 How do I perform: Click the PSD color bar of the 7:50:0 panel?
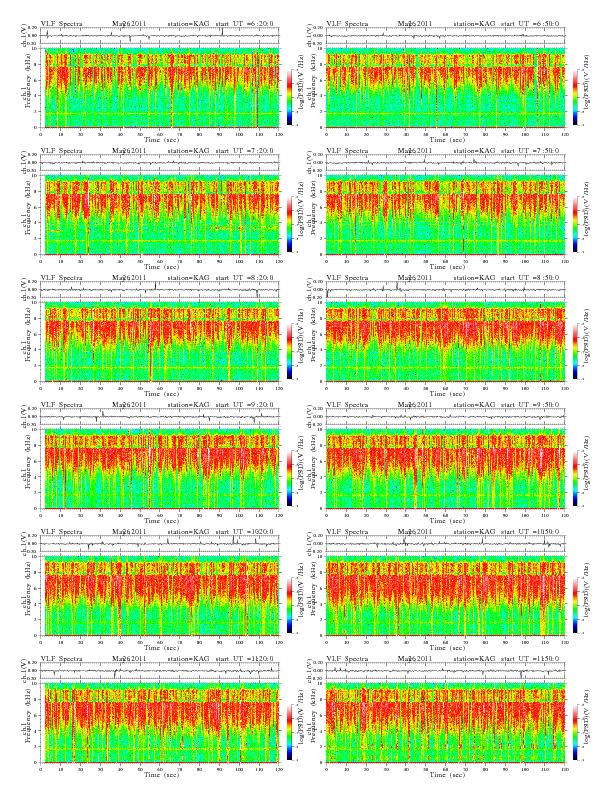(576, 224)
